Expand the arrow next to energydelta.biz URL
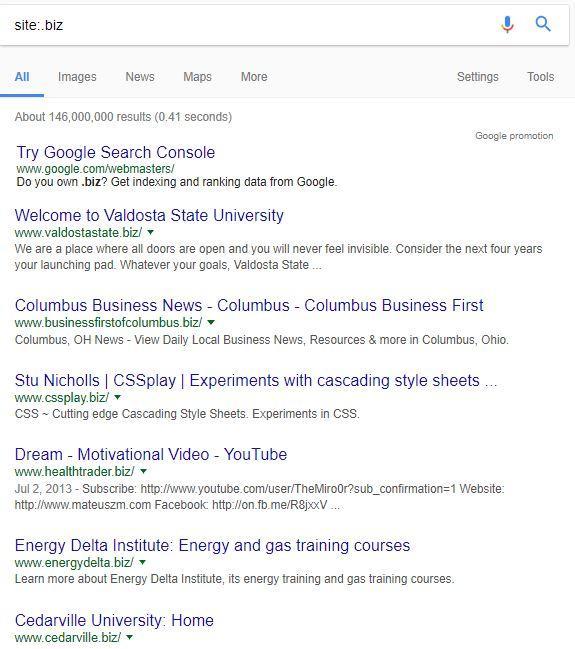 [143, 562]
